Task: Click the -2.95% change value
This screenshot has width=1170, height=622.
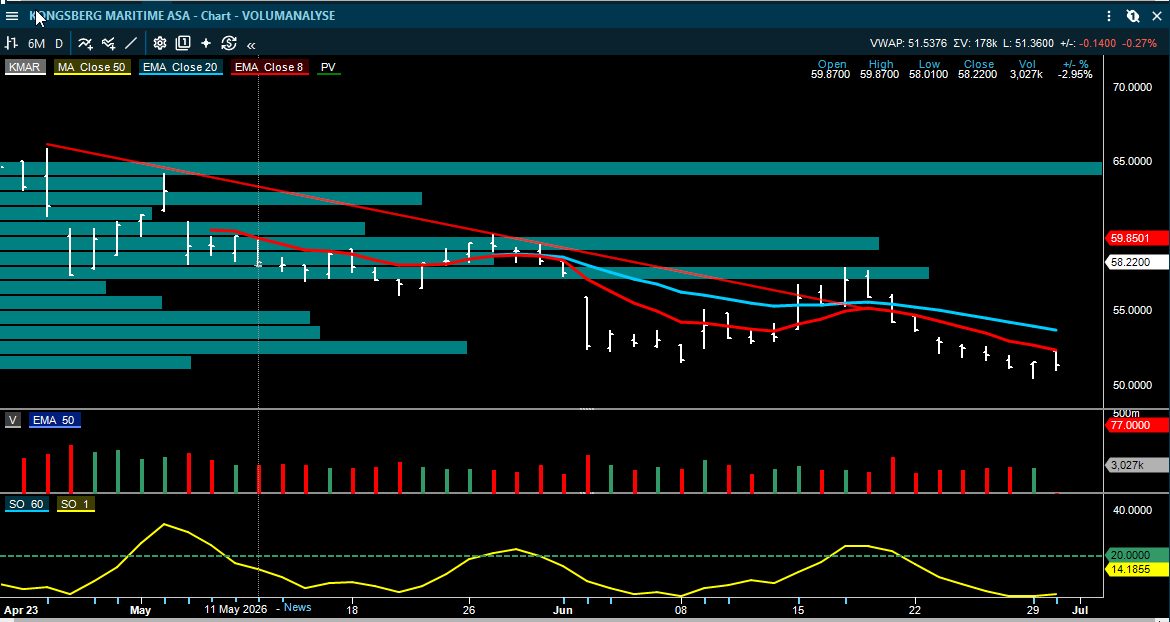Action: click(1075, 75)
